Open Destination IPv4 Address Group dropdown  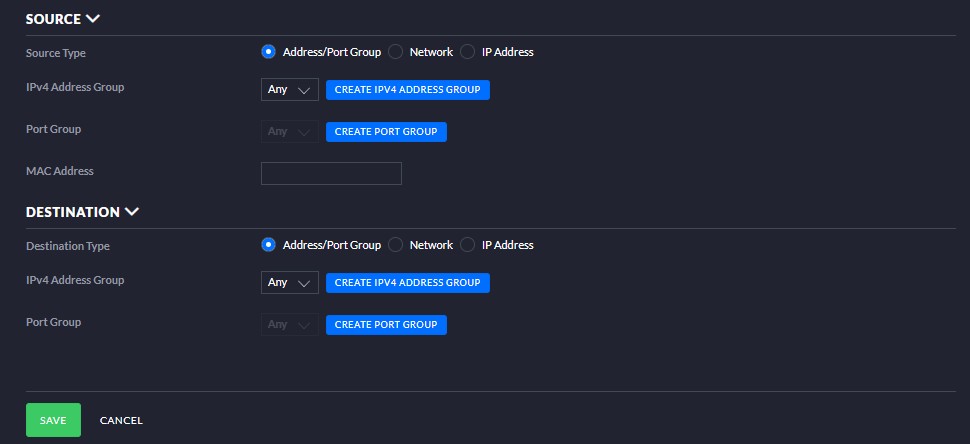(289, 283)
